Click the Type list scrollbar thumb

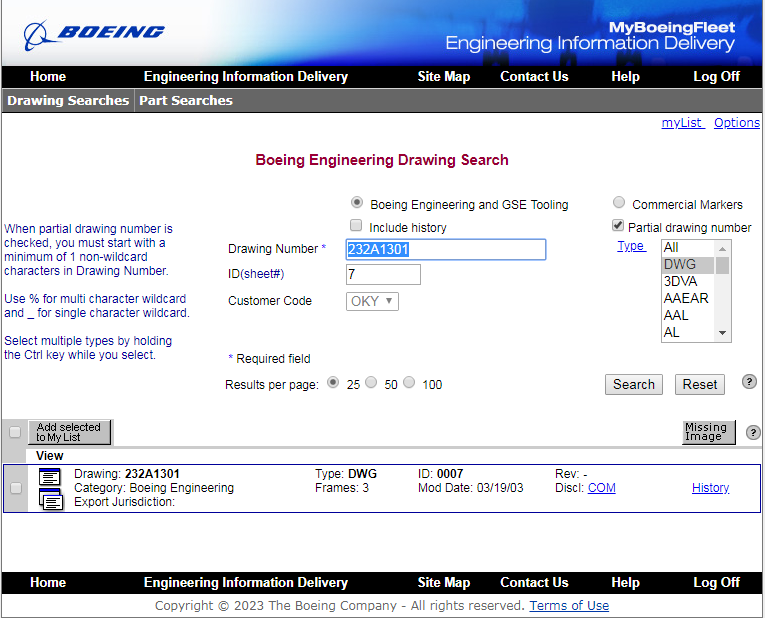click(723, 265)
